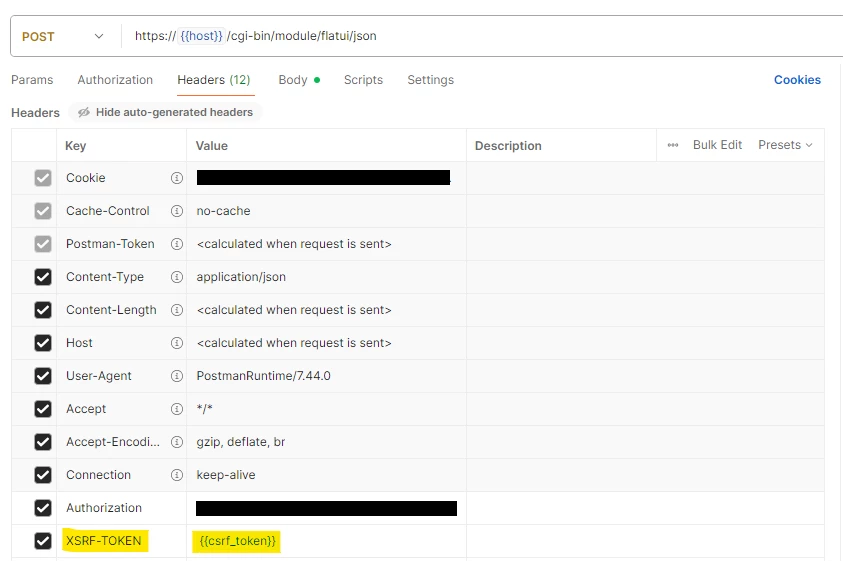Image resolution: width=844 pixels, height=562 pixels.
Task: Toggle the Cache-Control header checkbox
Action: [x=43, y=211]
